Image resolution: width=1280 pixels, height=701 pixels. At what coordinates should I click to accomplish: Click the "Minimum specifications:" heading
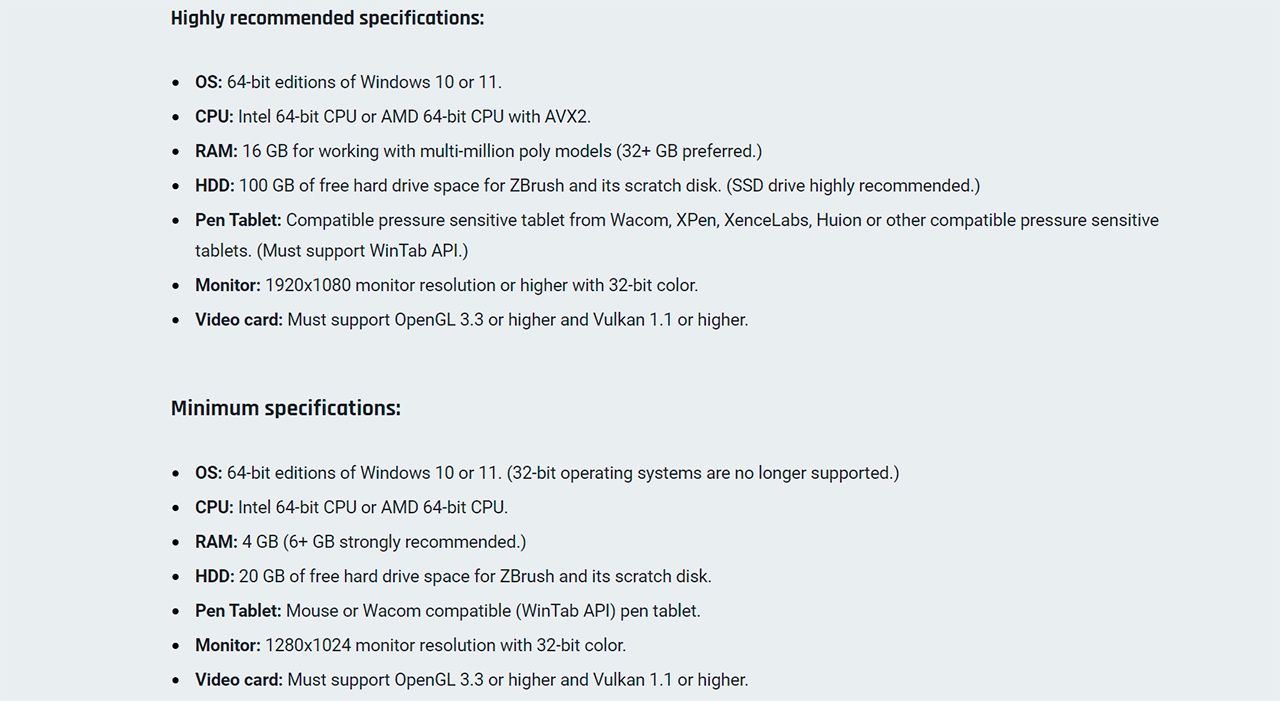tap(285, 408)
